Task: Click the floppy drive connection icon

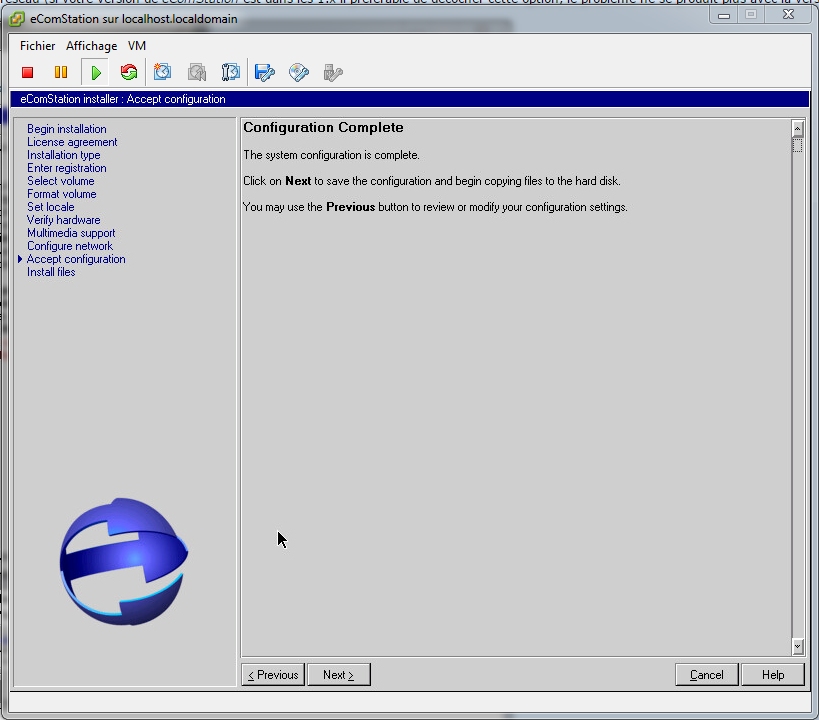Action: pyautogui.click(x=265, y=72)
